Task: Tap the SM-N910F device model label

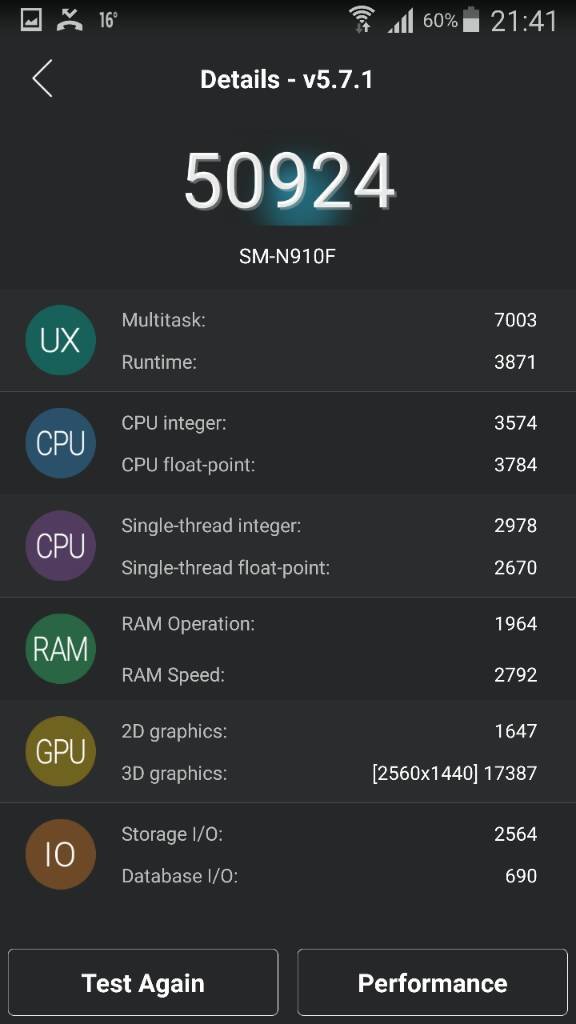Action: tap(287, 256)
